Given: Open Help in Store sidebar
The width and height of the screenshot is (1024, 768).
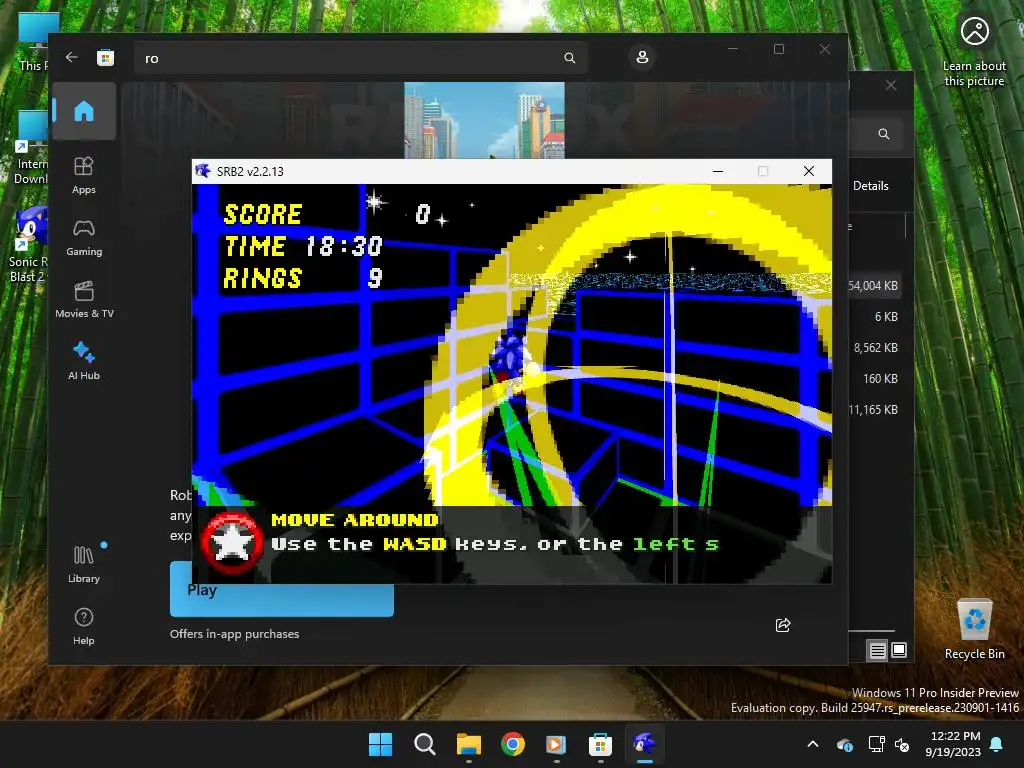Looking at the screenshot, I should click(84, 626).
